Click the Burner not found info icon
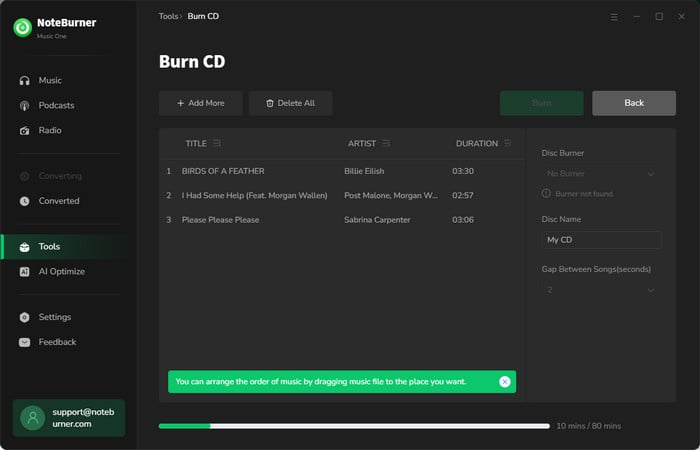This screenshot has width=700, height=450. tap(546, 193)
